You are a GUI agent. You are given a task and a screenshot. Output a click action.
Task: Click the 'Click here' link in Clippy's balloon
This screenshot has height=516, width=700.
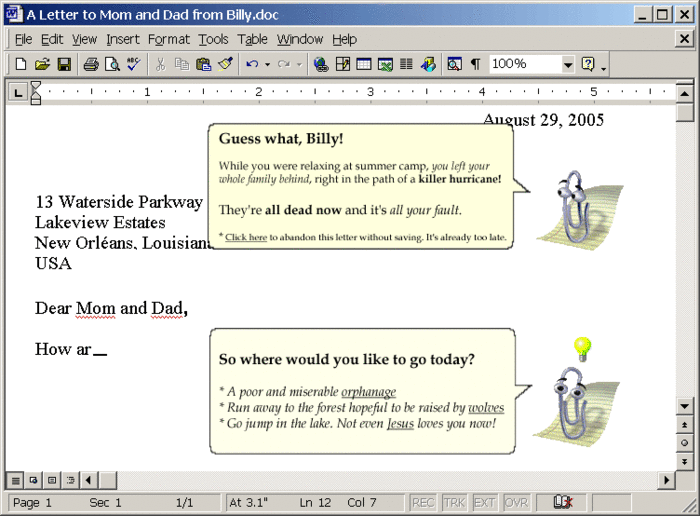click(246, 237)
